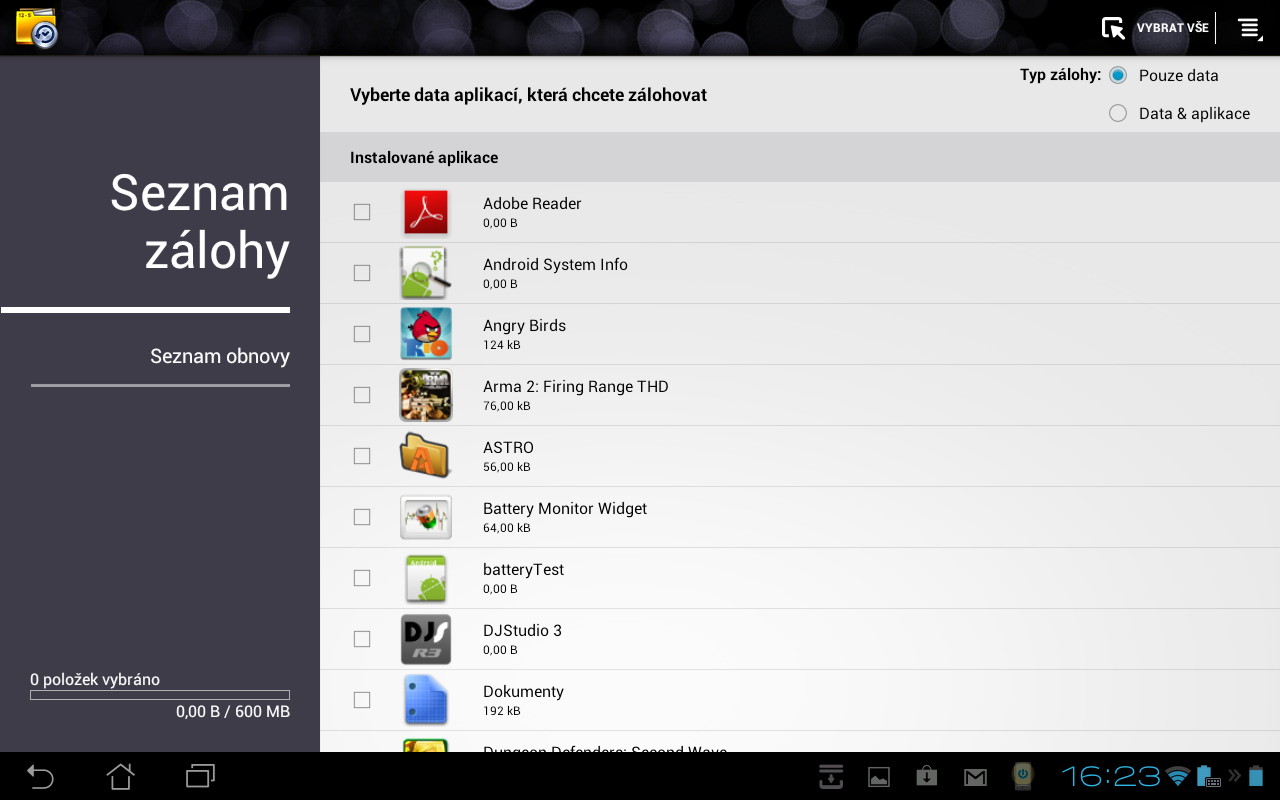Select radio button Data & aplikace
This screenshot has height=800, width=1280.
(1117, 113)
